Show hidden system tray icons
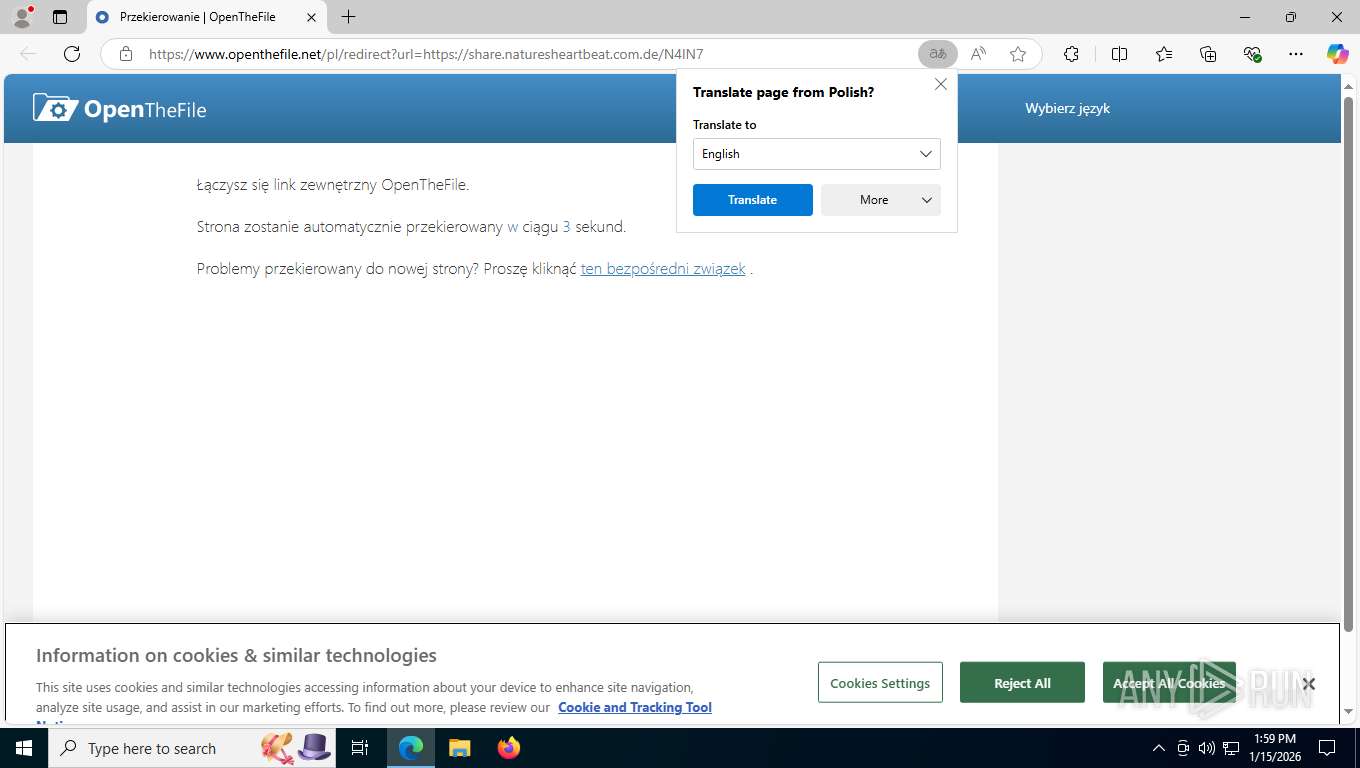The height and width of the screenshot is (768, 1360). 1159,748
